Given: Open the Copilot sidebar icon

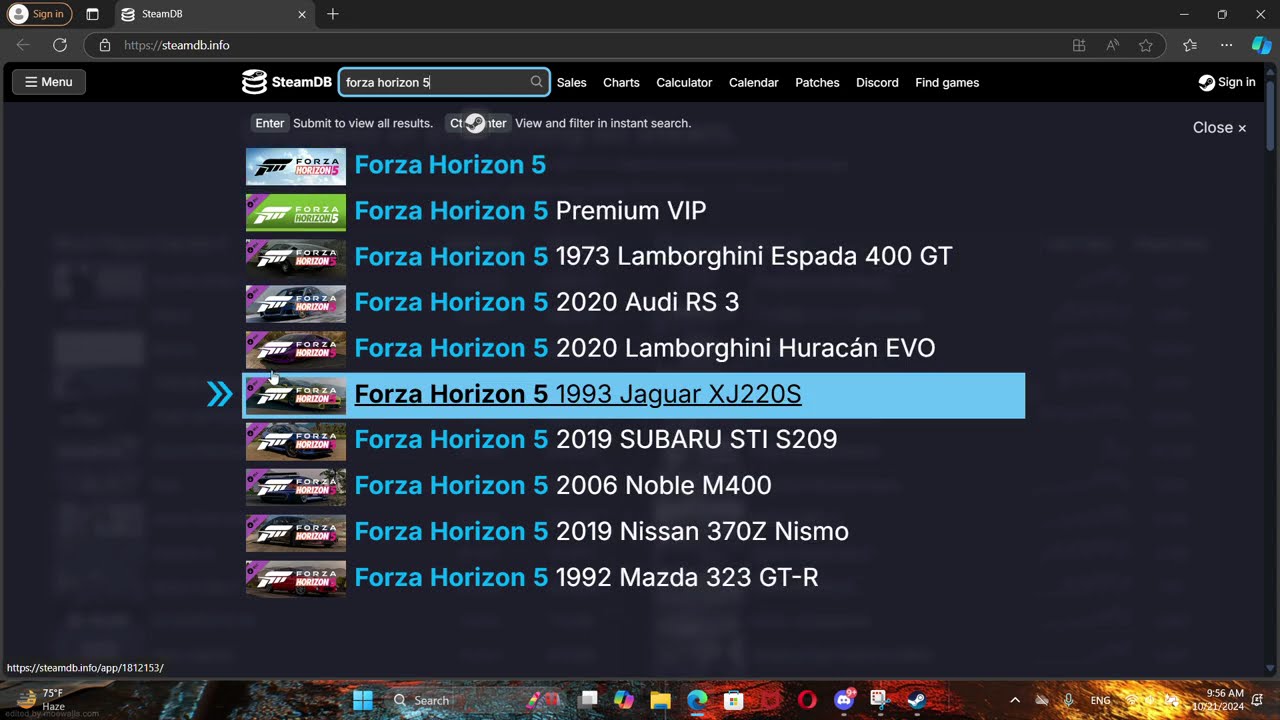Looking at the screenshot, I should pyautogui.click(x=1261, y=45).
